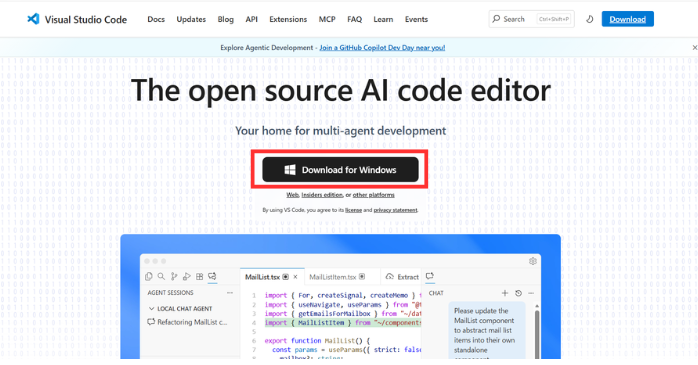The height and width of the screenshot is (365, 698).
Task: Click chat panel icon above CHAT header
Action: tap(430, 276)
